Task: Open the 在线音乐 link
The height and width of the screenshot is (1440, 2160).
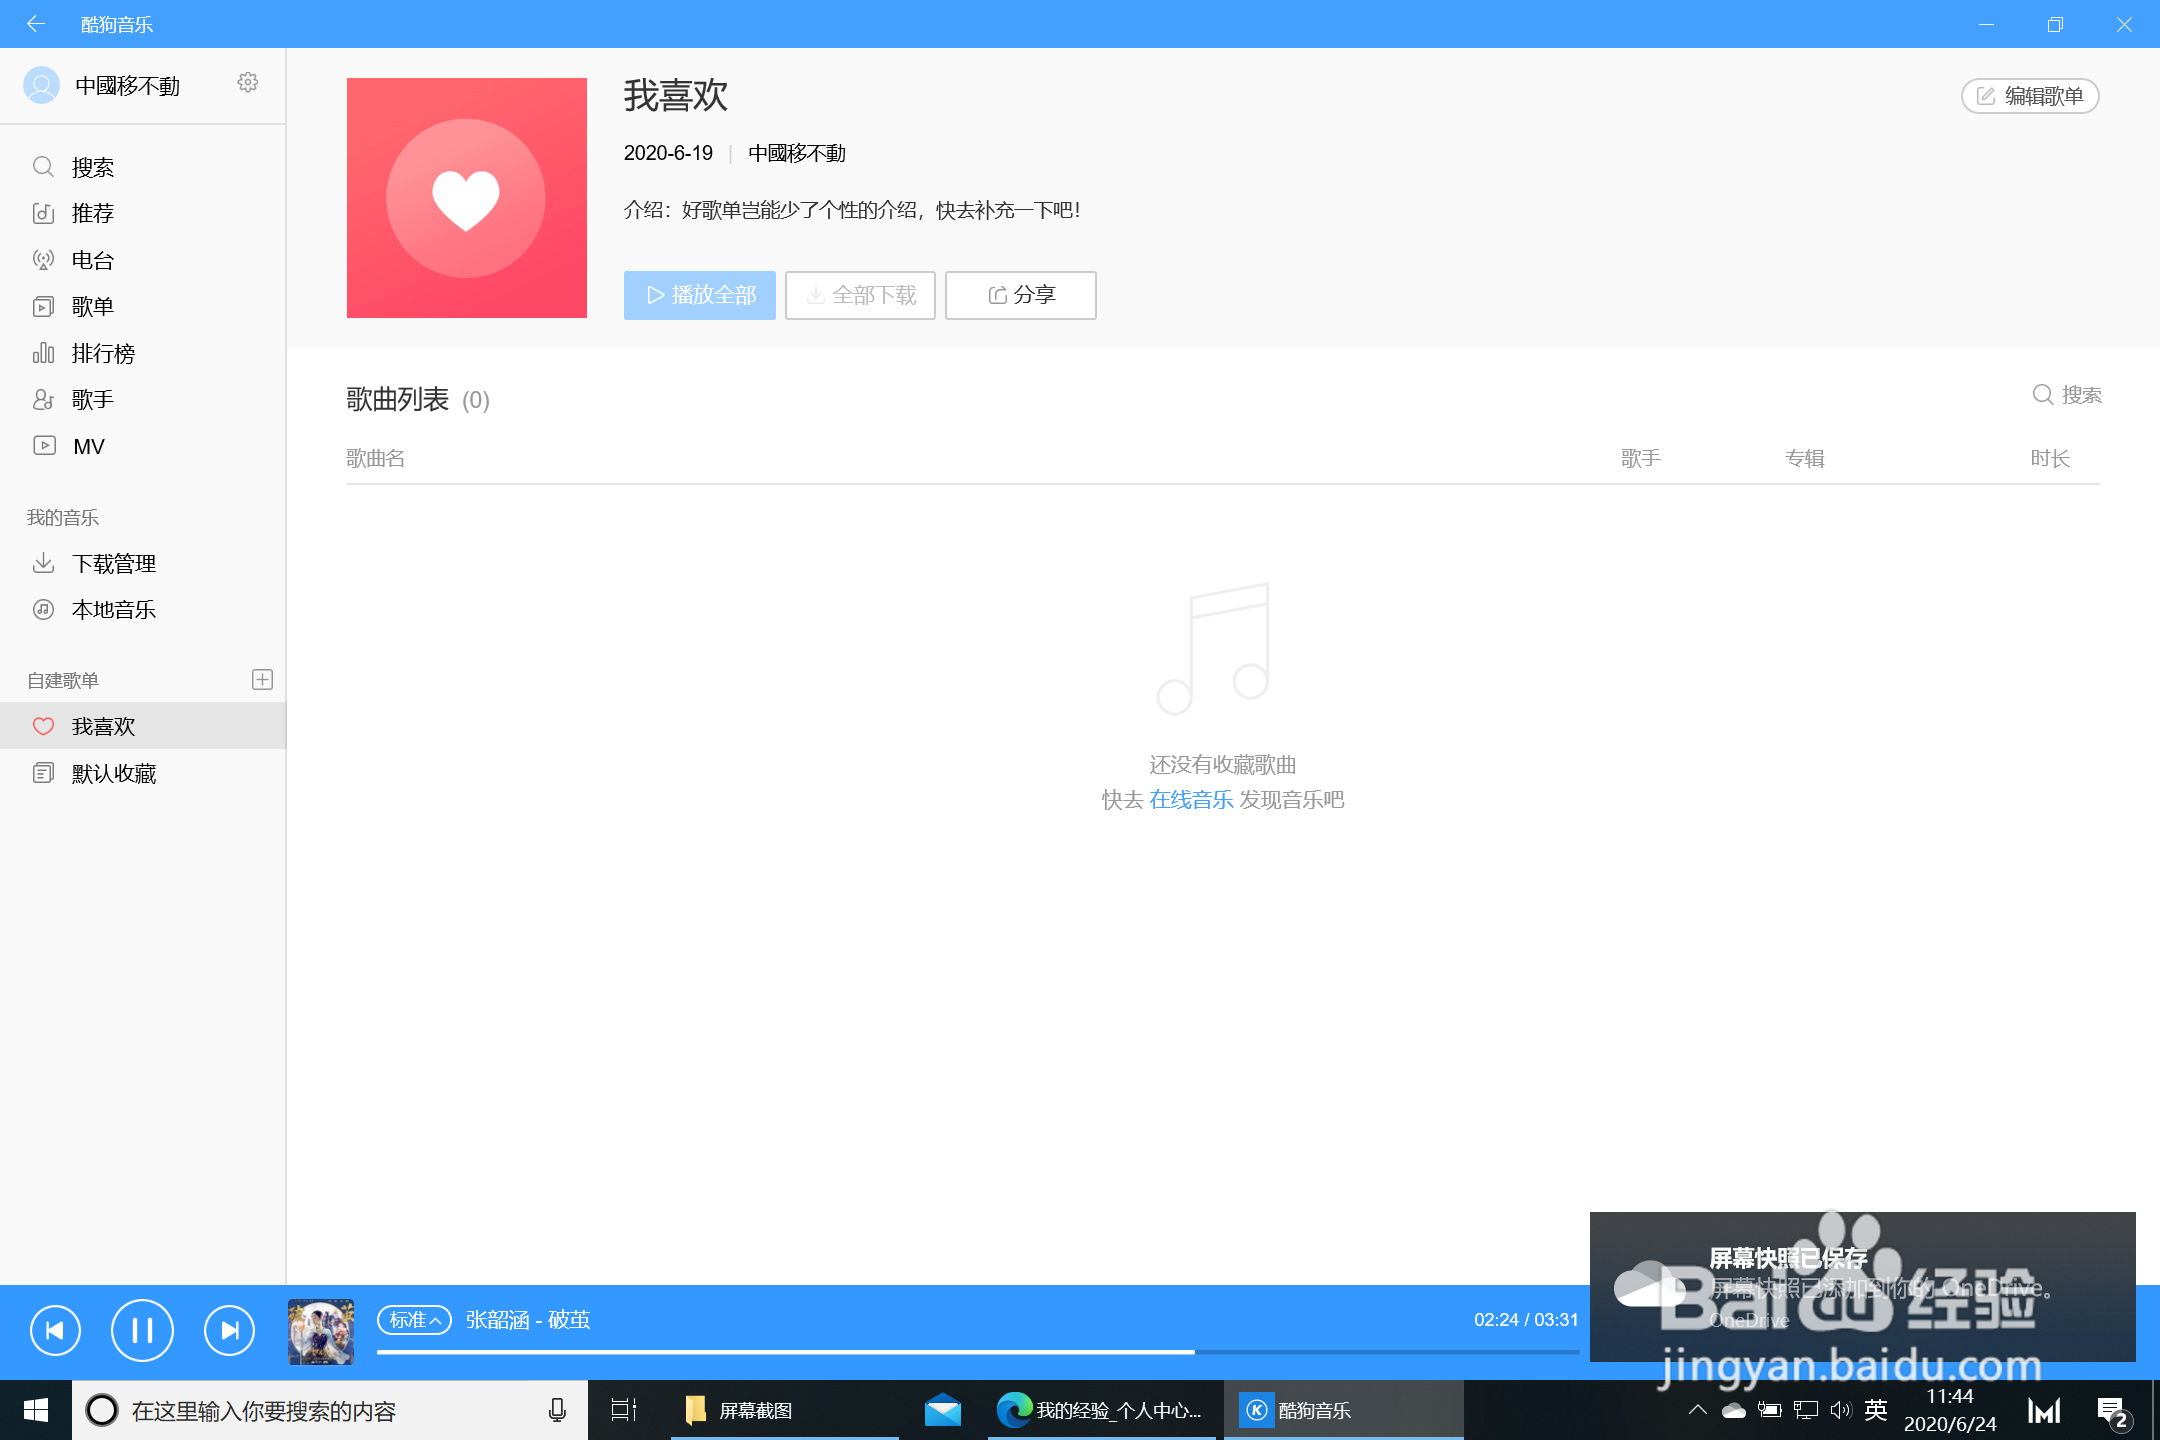Action: (1190, 800)
